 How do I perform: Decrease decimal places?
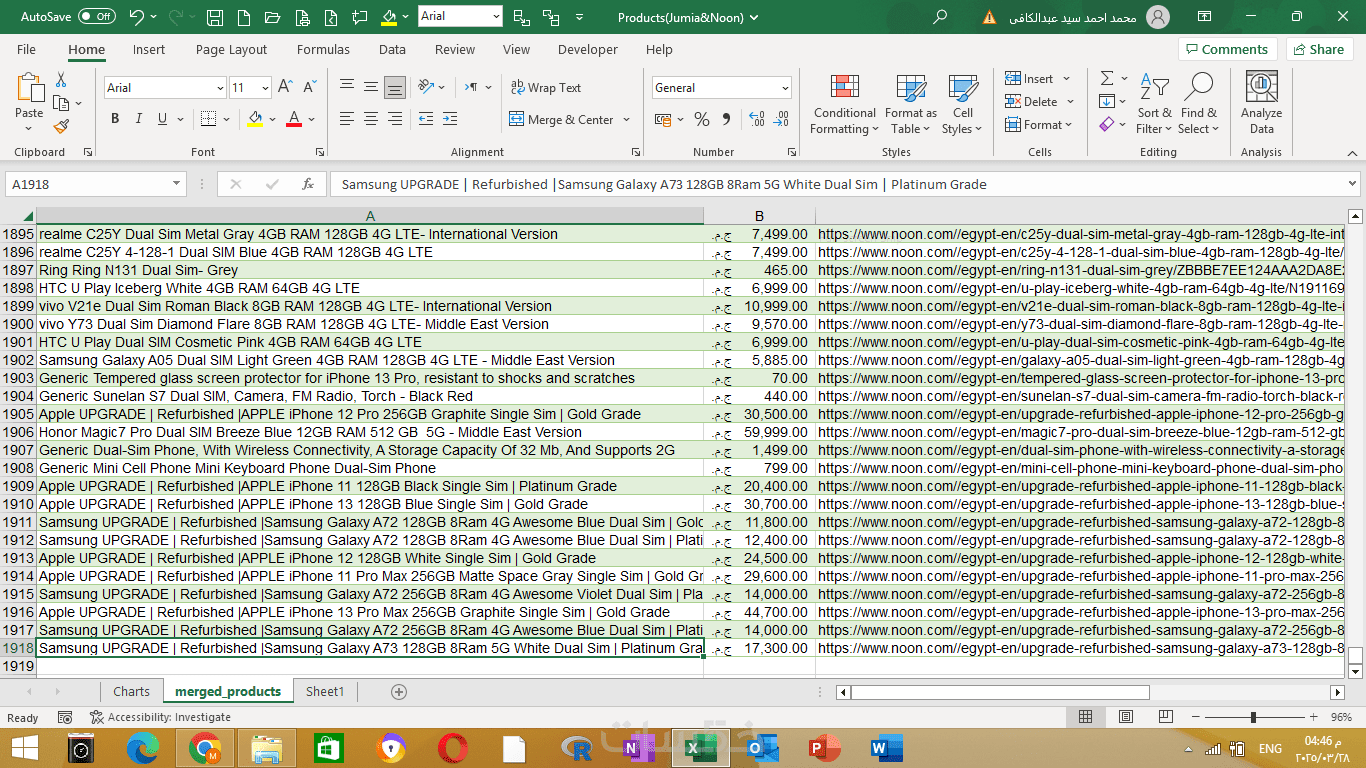780,119
